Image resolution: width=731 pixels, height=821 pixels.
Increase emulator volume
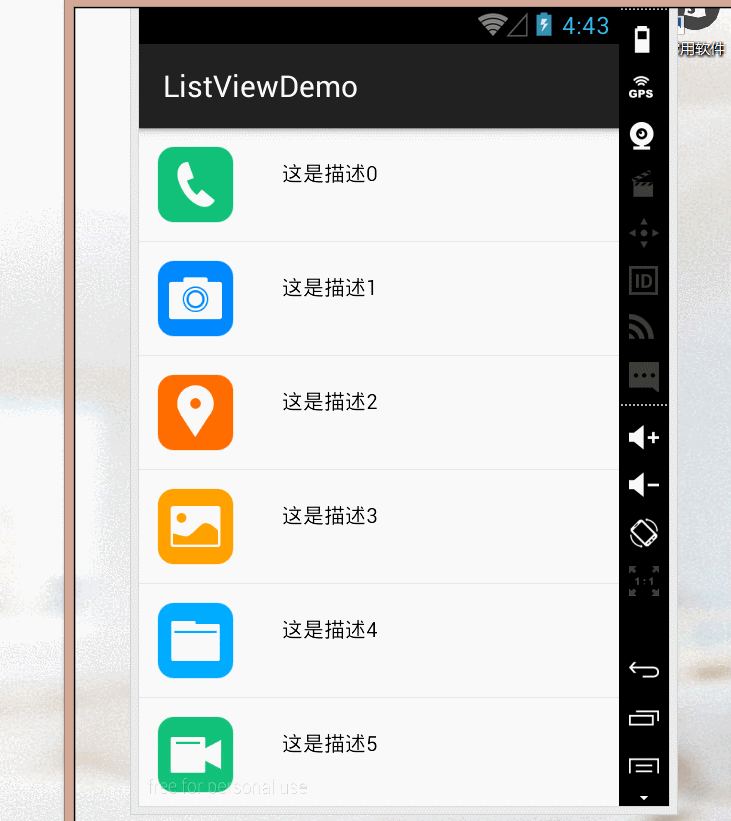click(x=644, y=437)
